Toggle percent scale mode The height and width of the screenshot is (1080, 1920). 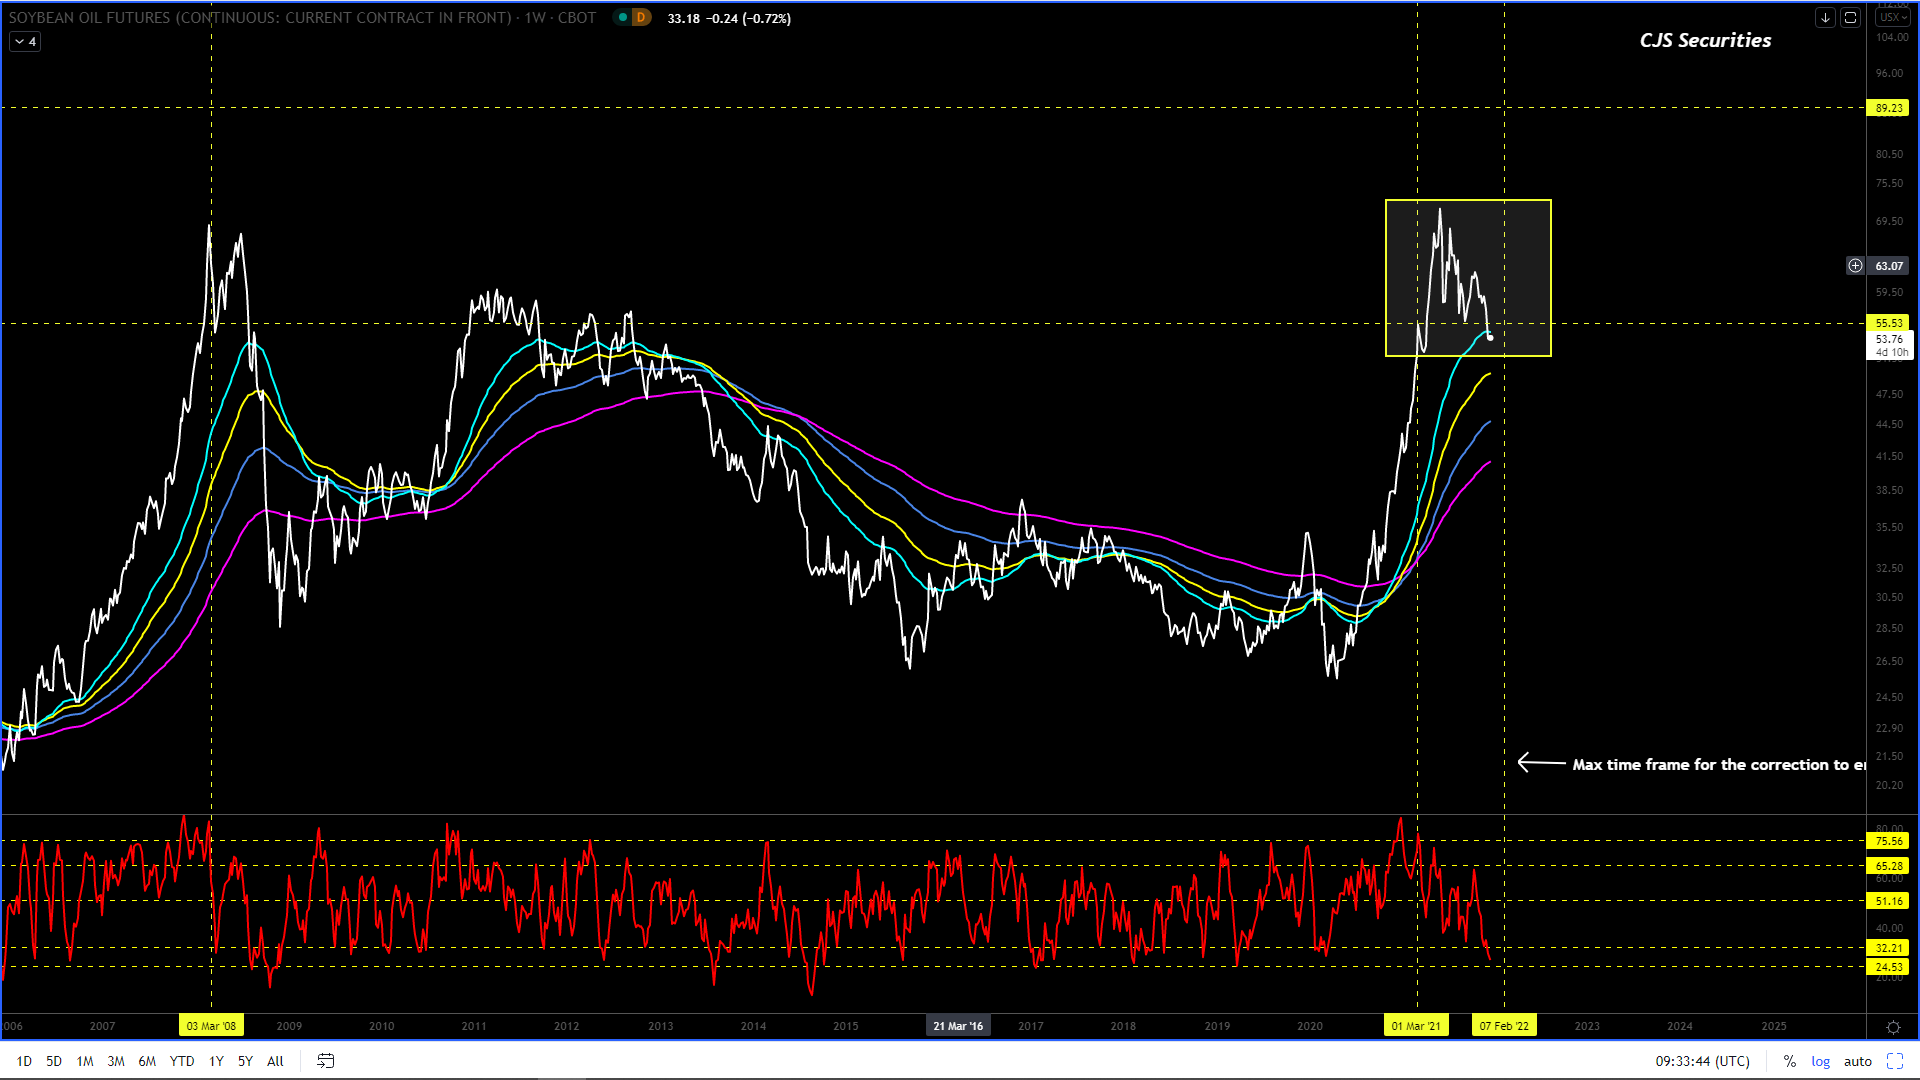(1789, 1061)
